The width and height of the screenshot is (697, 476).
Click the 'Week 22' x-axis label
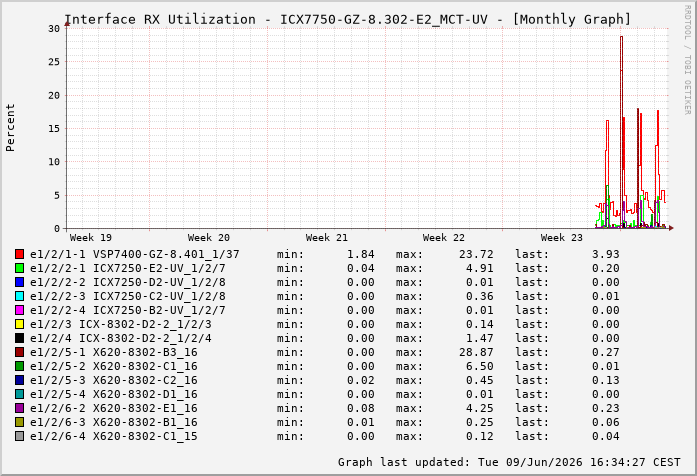(x=444, y=238)
